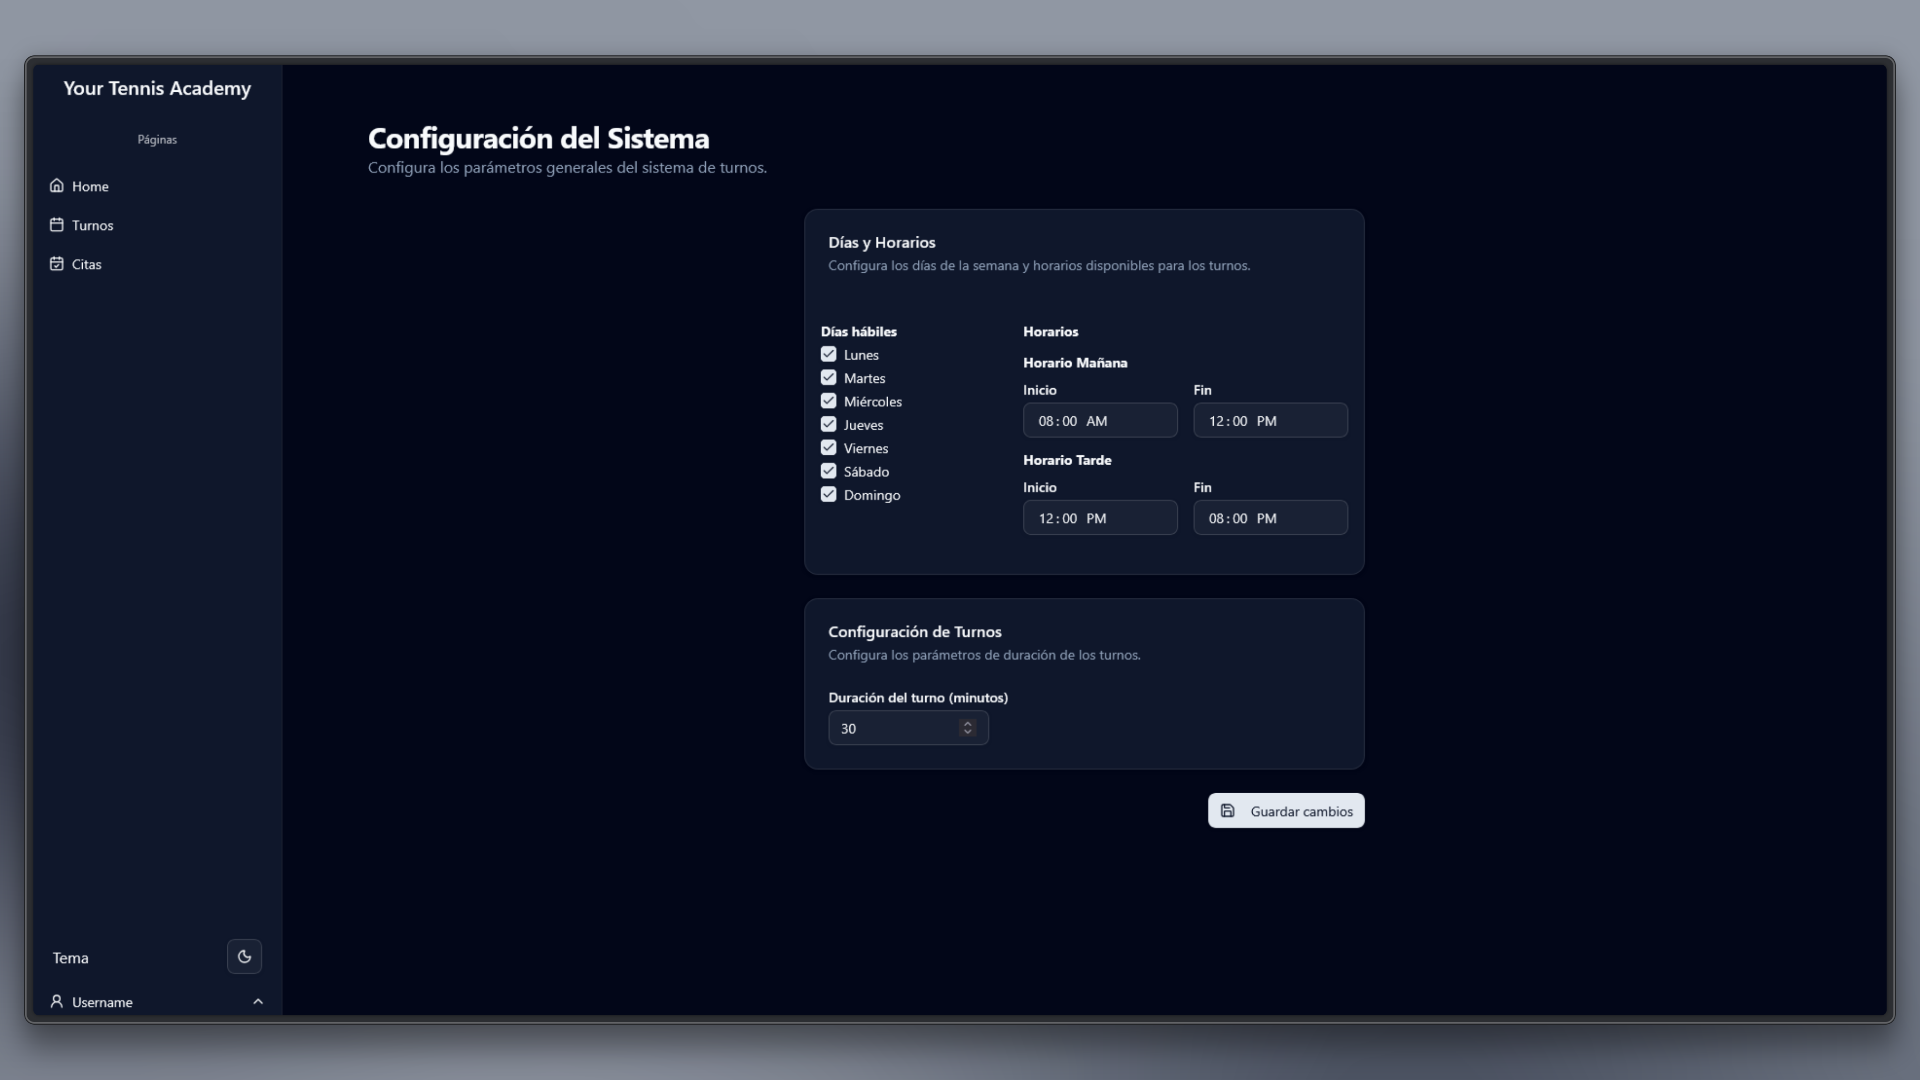1920x1080 pixels.
Task: Click the Home icon in sidebar
Action: tap(57, 185)
